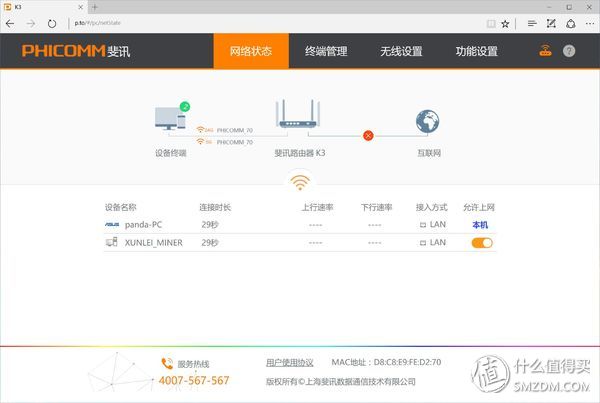The height and width of the screenshot is (403, 600).
Task: Click the ASUS icon beside panda-PC
Action: pos(112,225)
